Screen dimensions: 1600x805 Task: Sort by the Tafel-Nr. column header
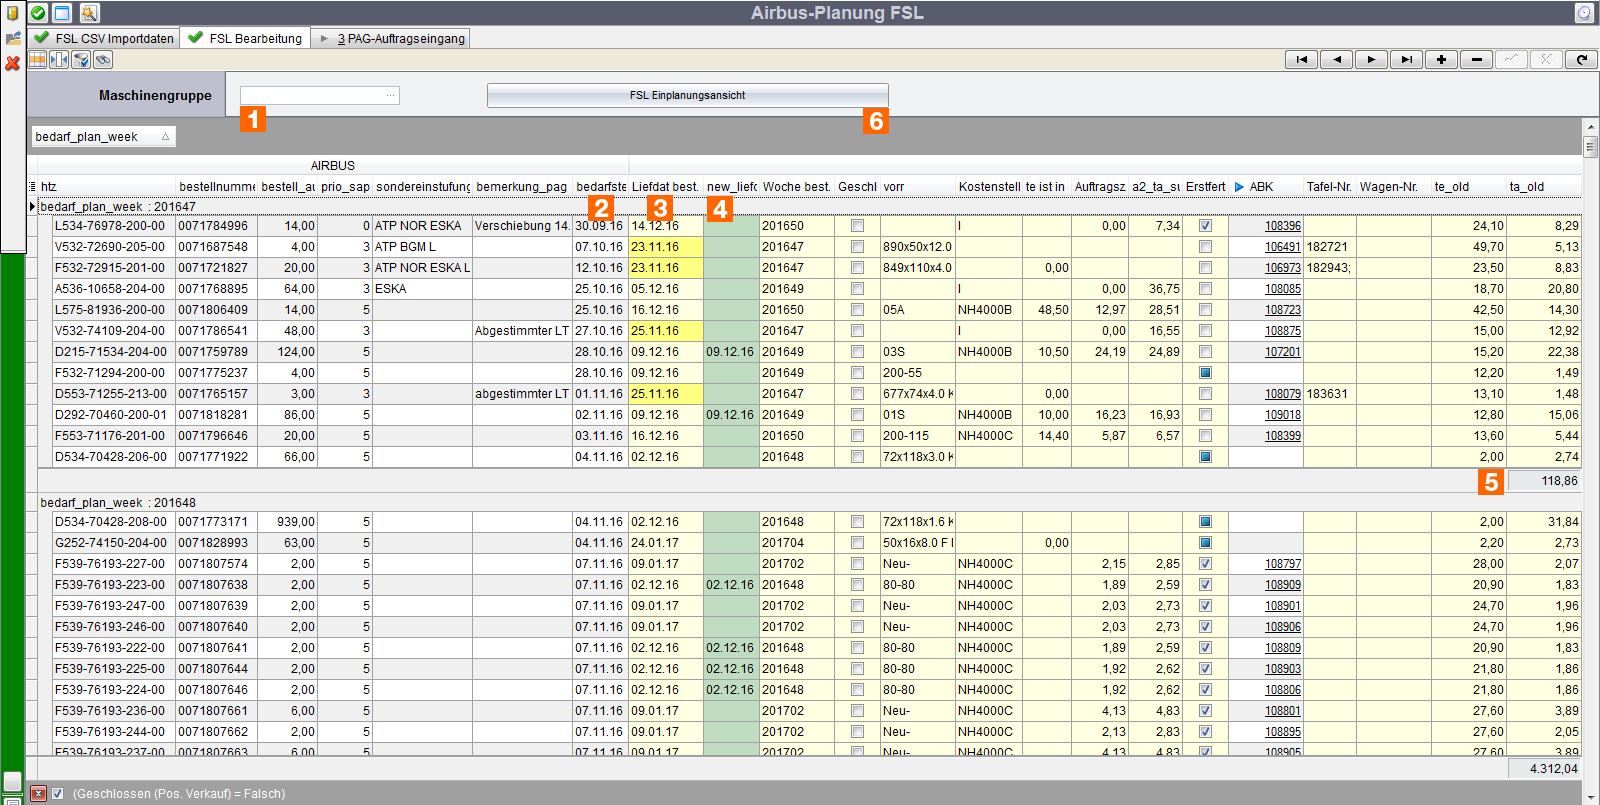point(1329,186)
